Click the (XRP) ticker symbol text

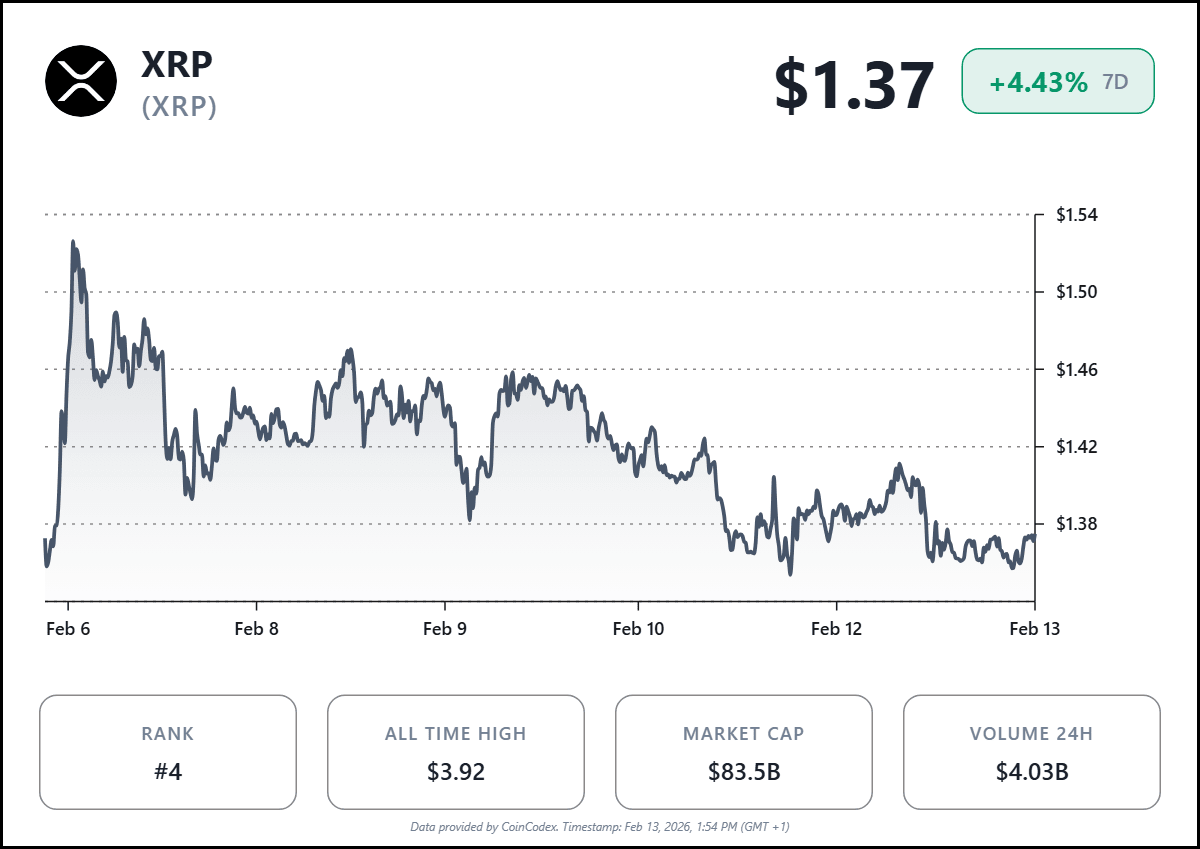(179, 106)
